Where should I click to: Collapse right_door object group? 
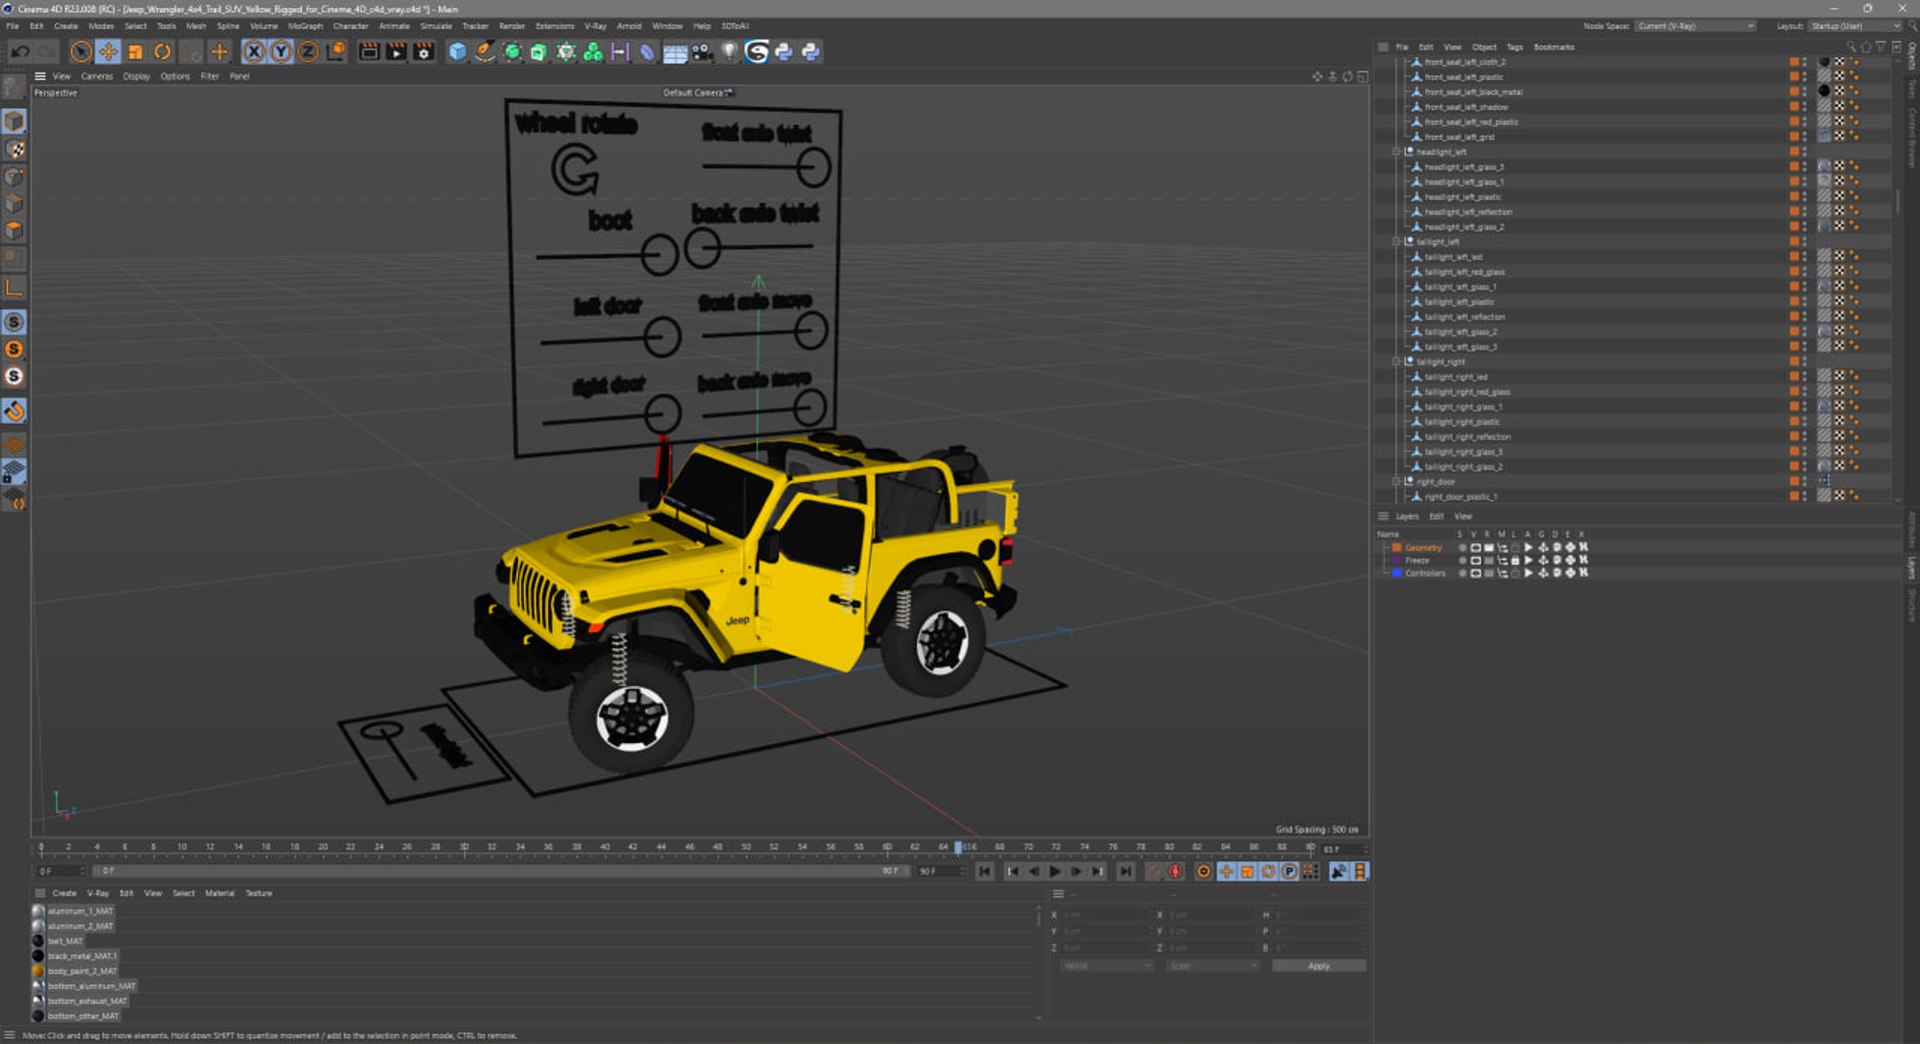point(1397,482)
